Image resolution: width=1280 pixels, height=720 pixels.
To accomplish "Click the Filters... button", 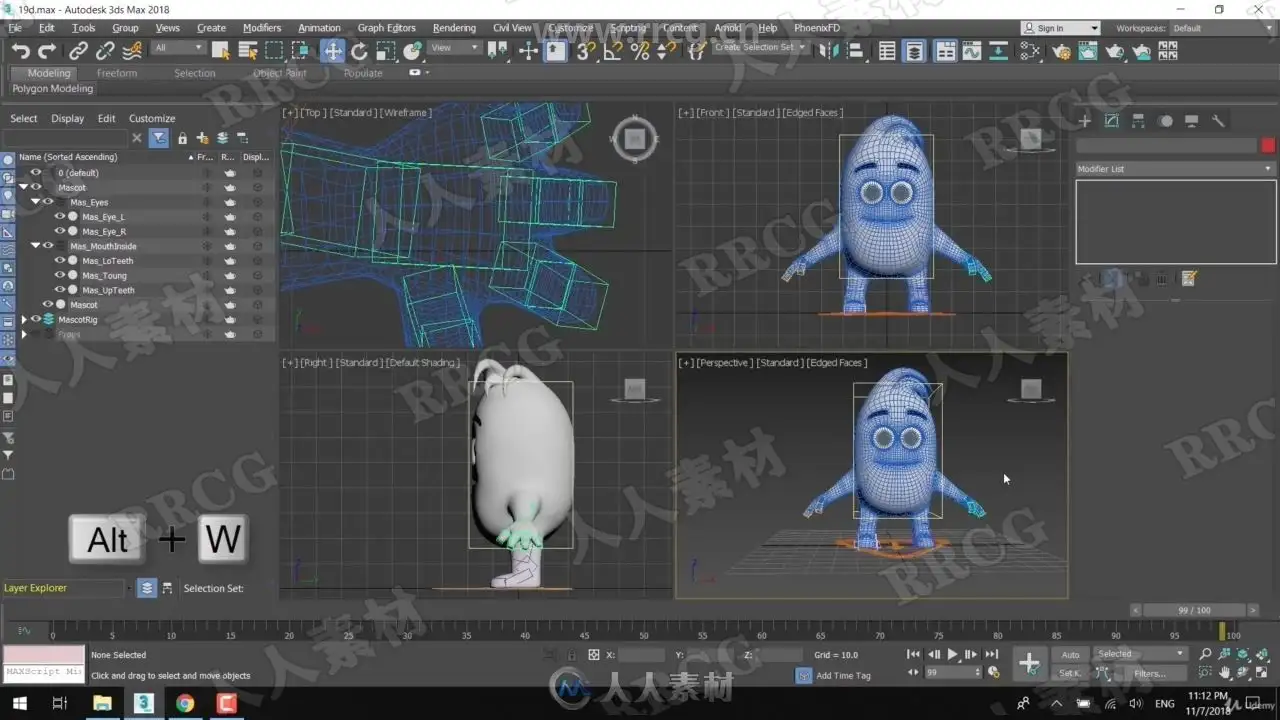I will [1149, 674].
